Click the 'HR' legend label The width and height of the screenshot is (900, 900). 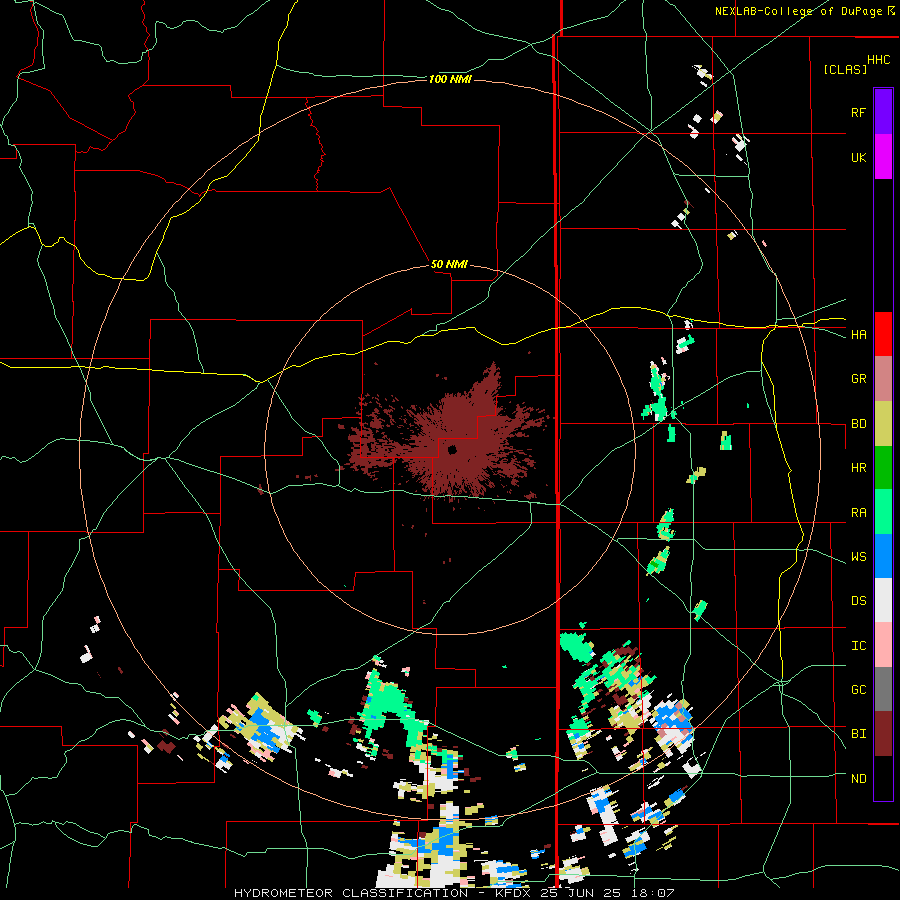(858, 468)
